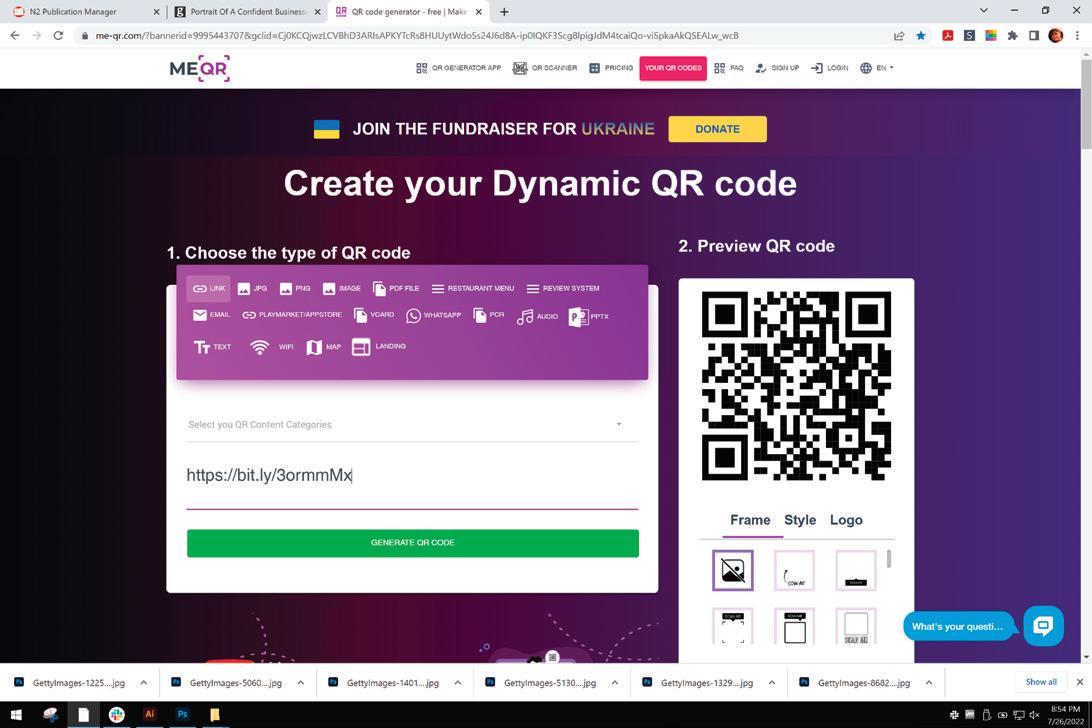Image resolution: width=1092 pixels, height=728 pixels.
Task: Open the Pricing page
Action: pyautogui.click(x=611, y=68)
